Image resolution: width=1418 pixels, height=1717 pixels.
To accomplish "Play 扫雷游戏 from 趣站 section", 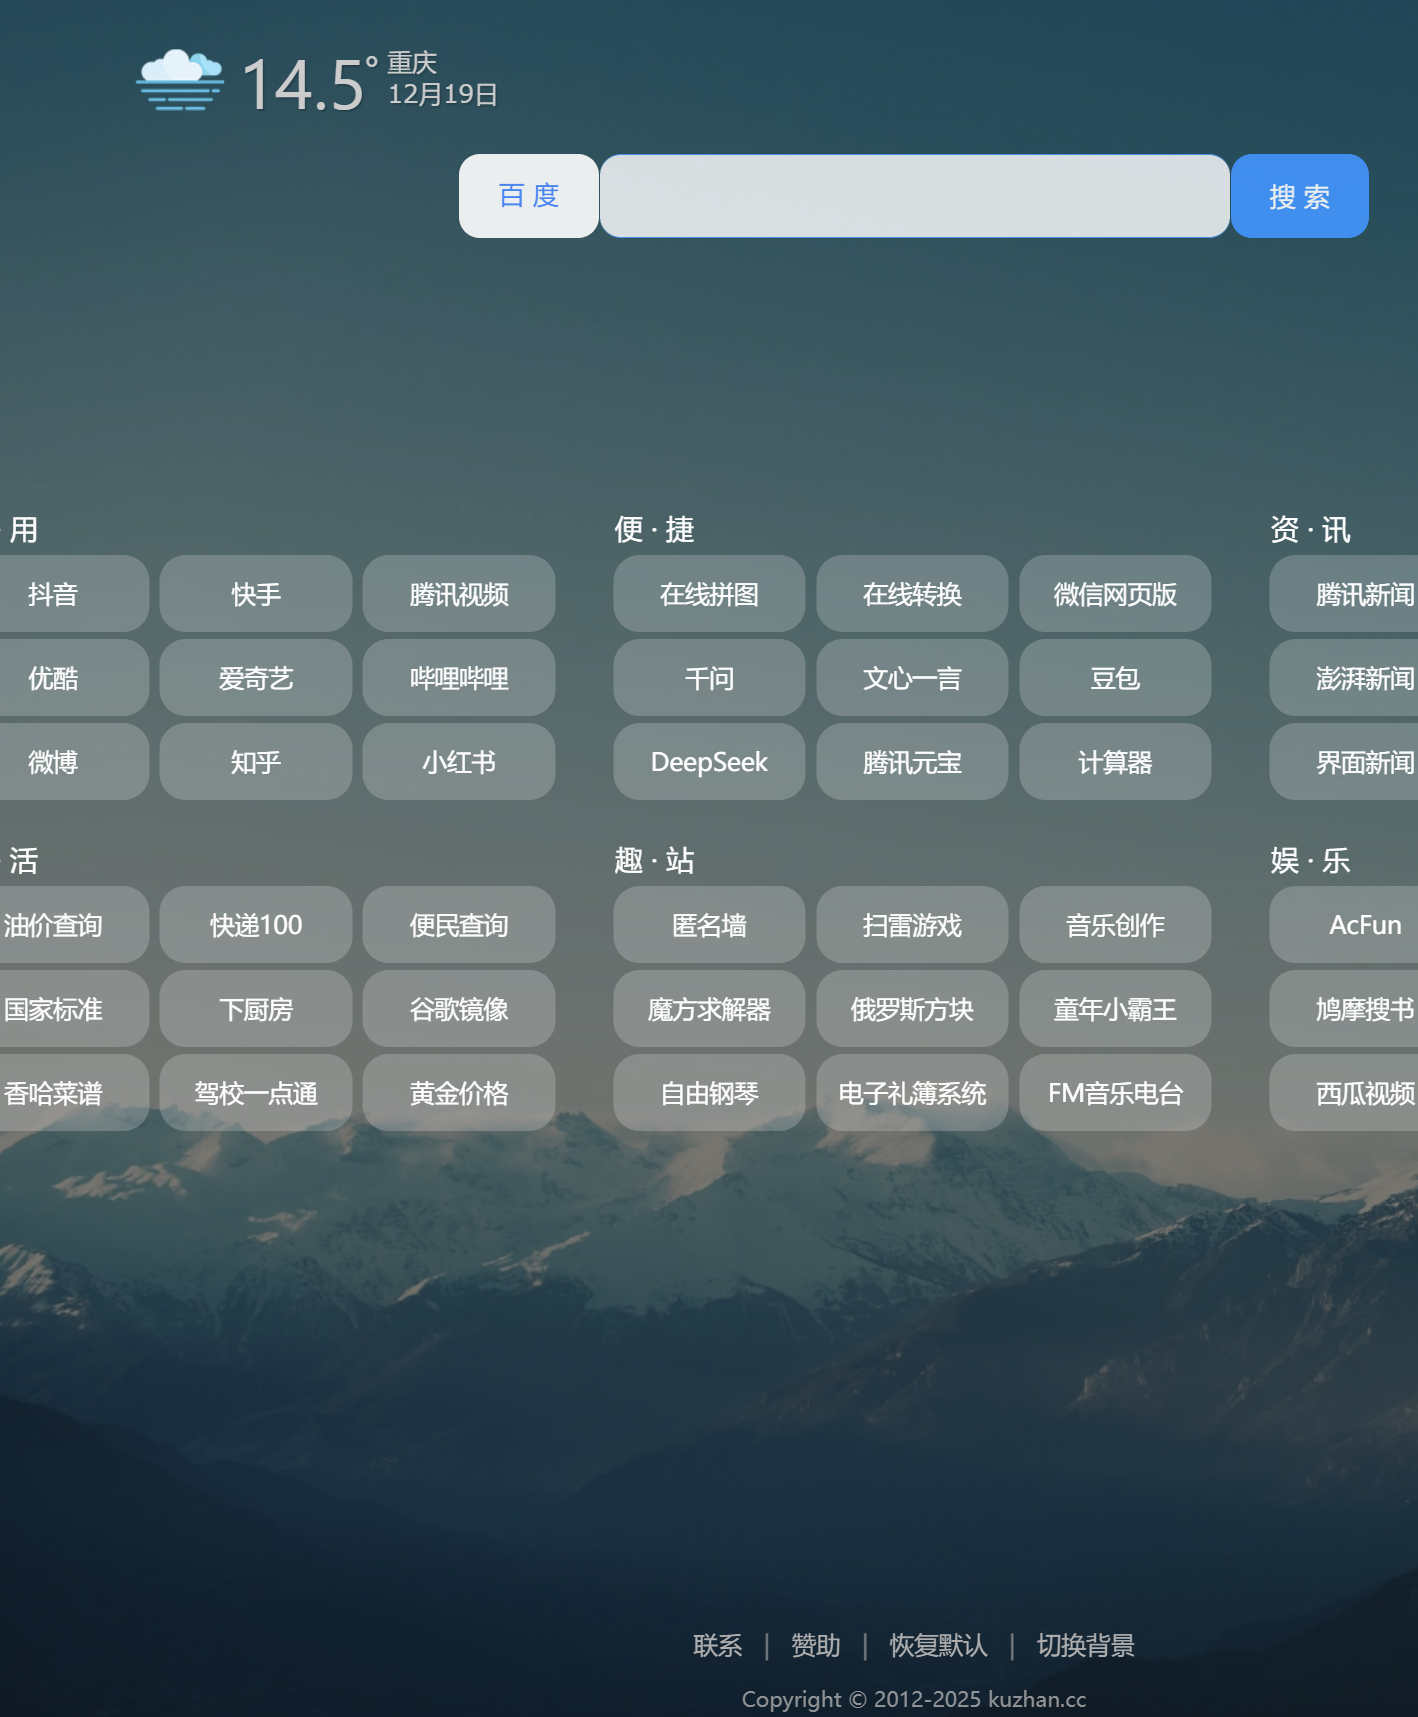I will click(912, 925).
